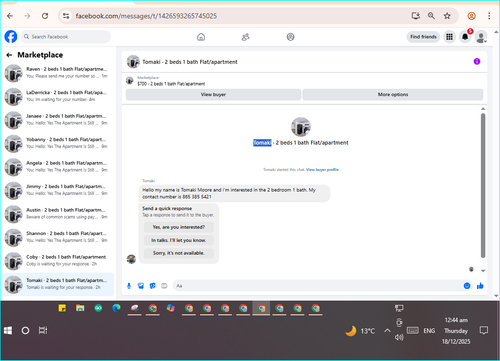Viewport: 500px width, 361px height.
Task: Open volume speaker icon in tray
Action: coord(399,337)
